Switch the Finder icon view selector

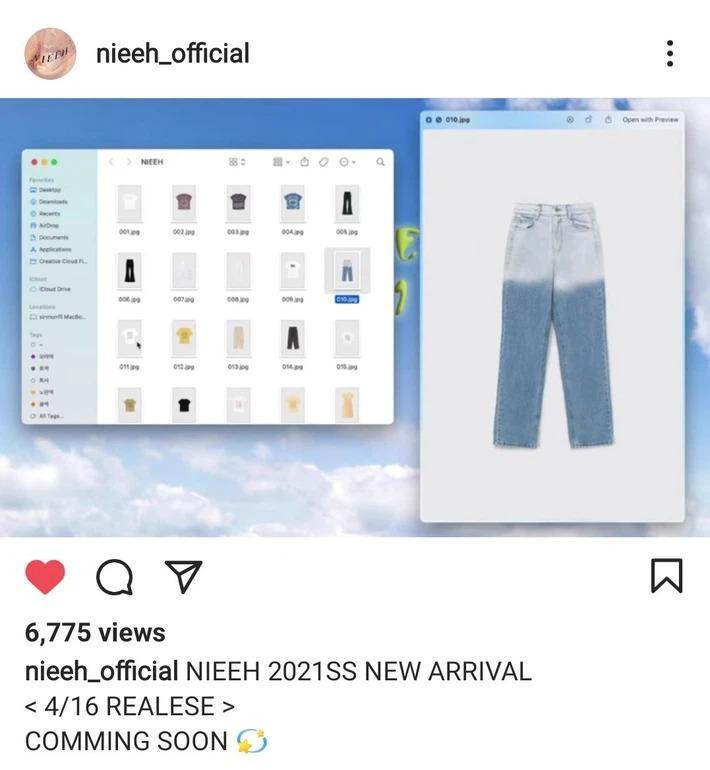pyautogui.click(x=237, y=162)
